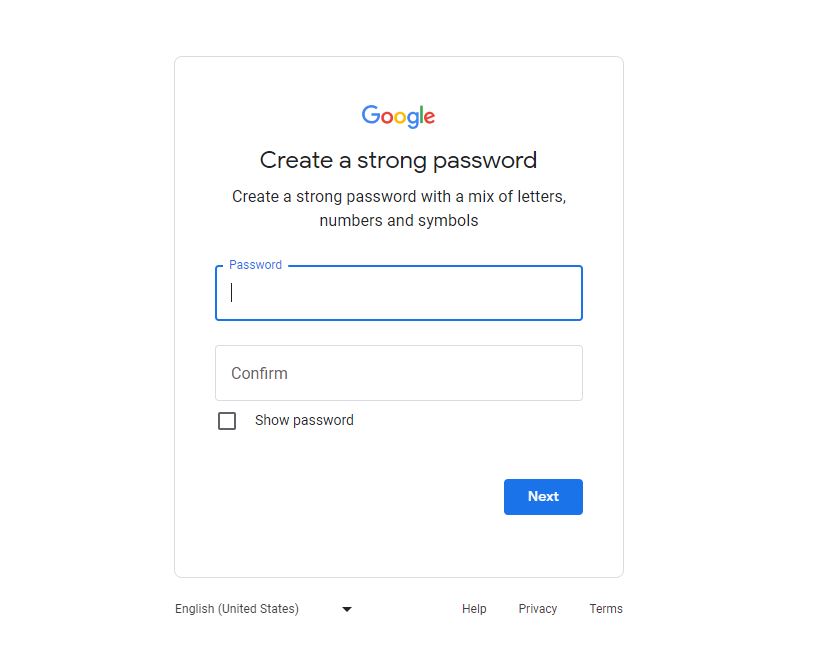Click the "Show password" label text
Screen dimensions: 825x669
click(x=304, y=420)
